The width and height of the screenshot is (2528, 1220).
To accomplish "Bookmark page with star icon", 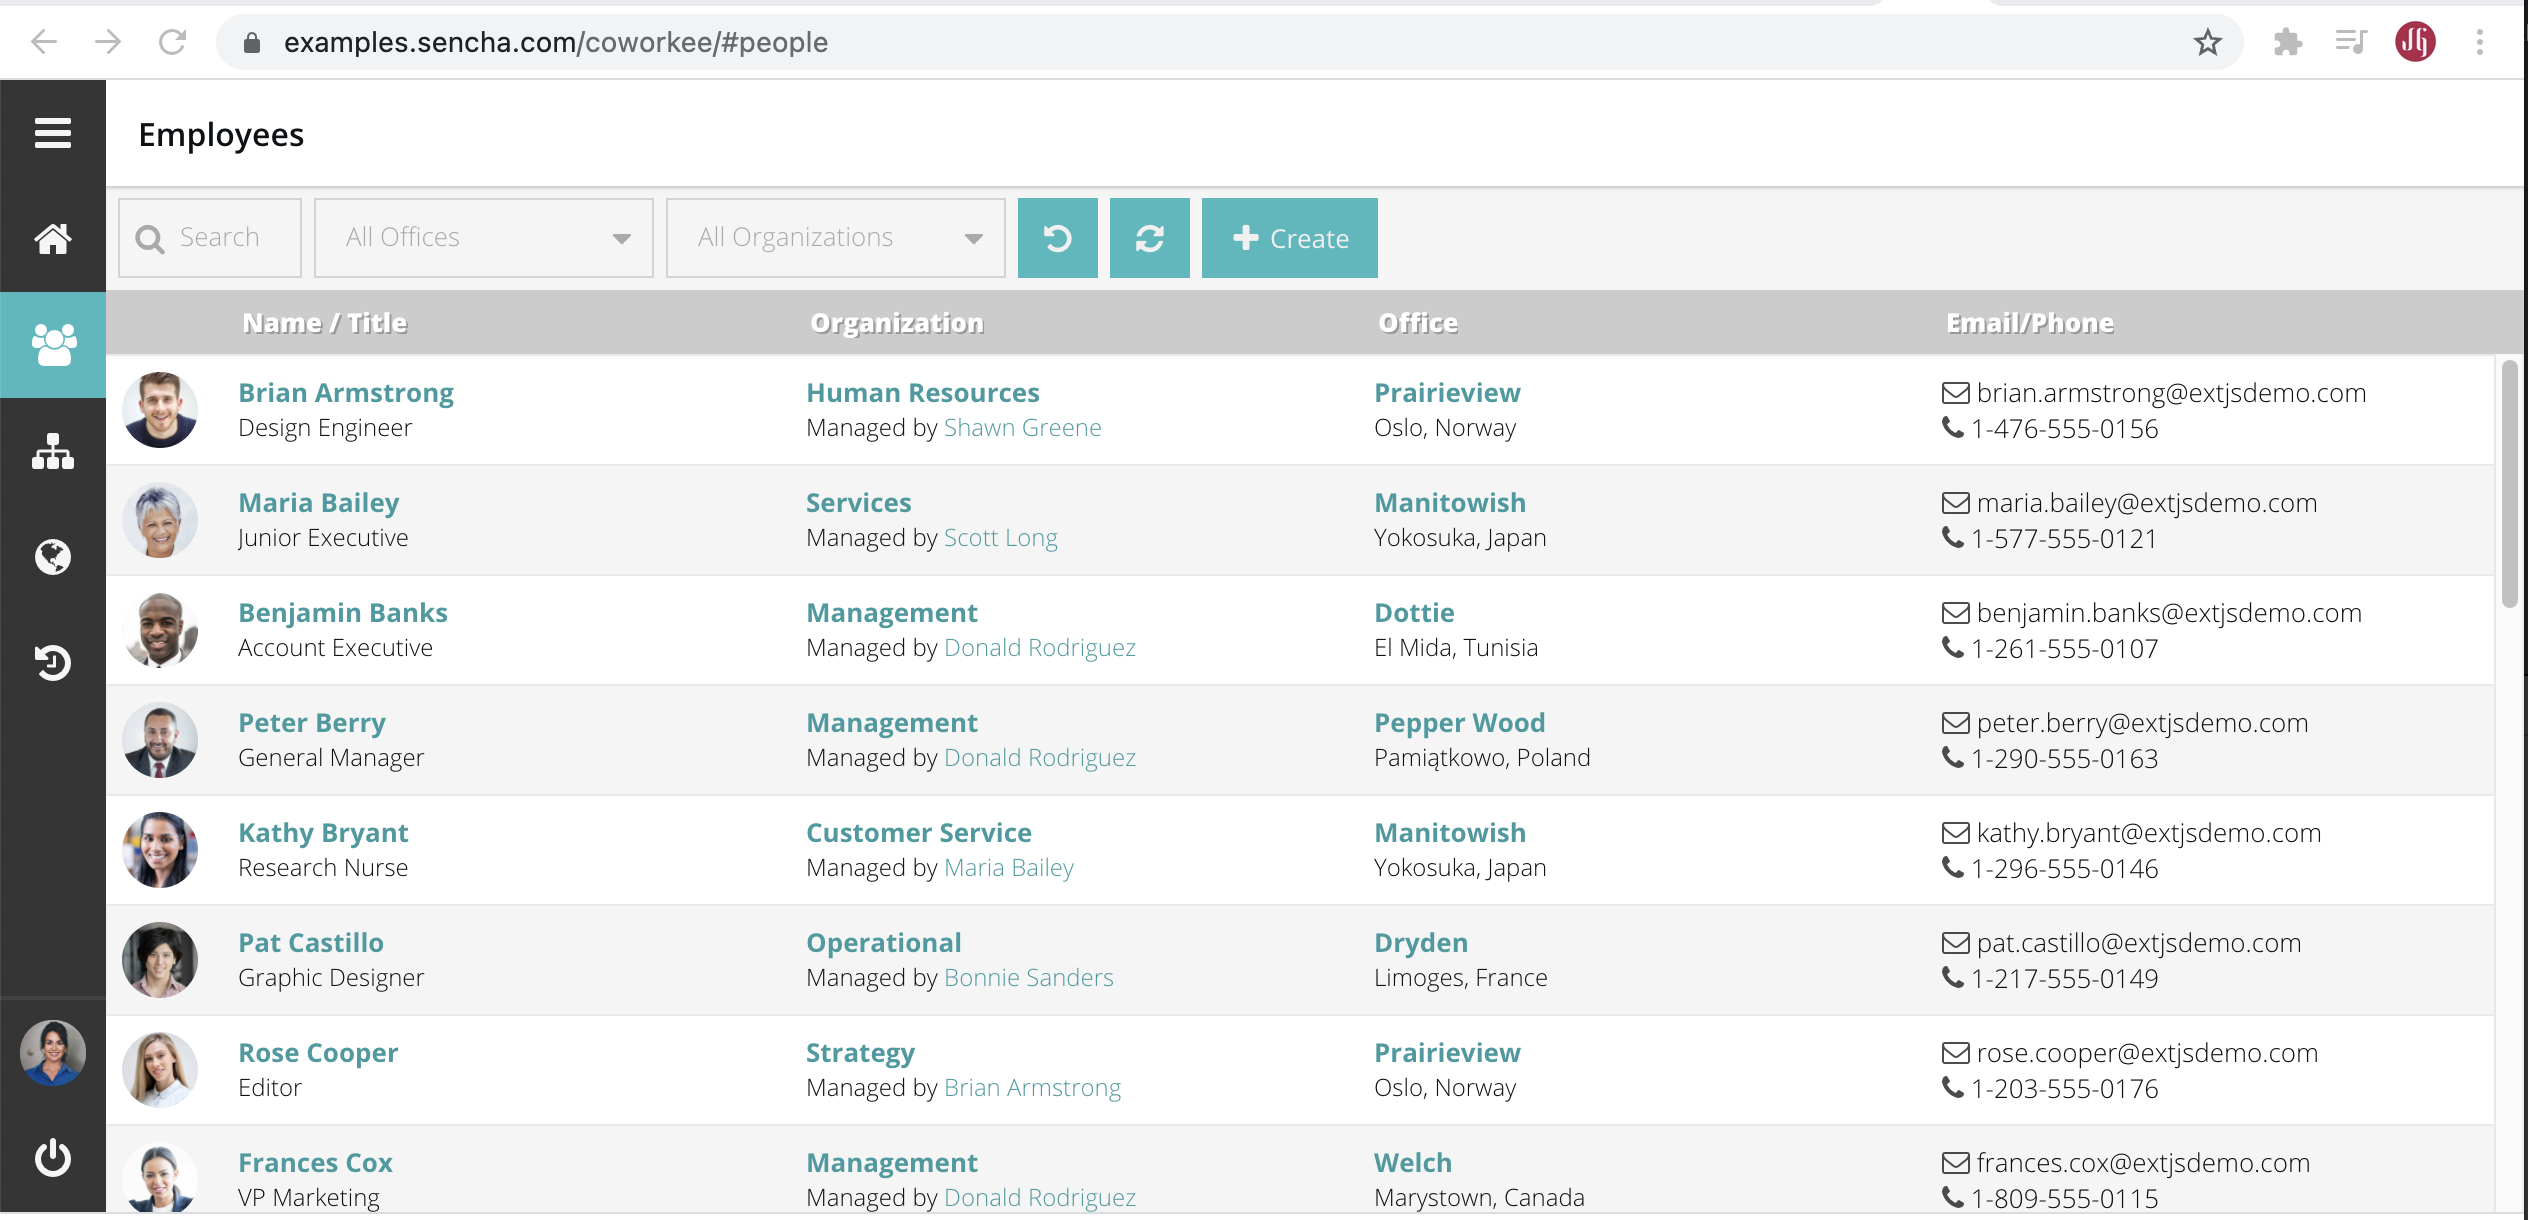I will 2207,42.
